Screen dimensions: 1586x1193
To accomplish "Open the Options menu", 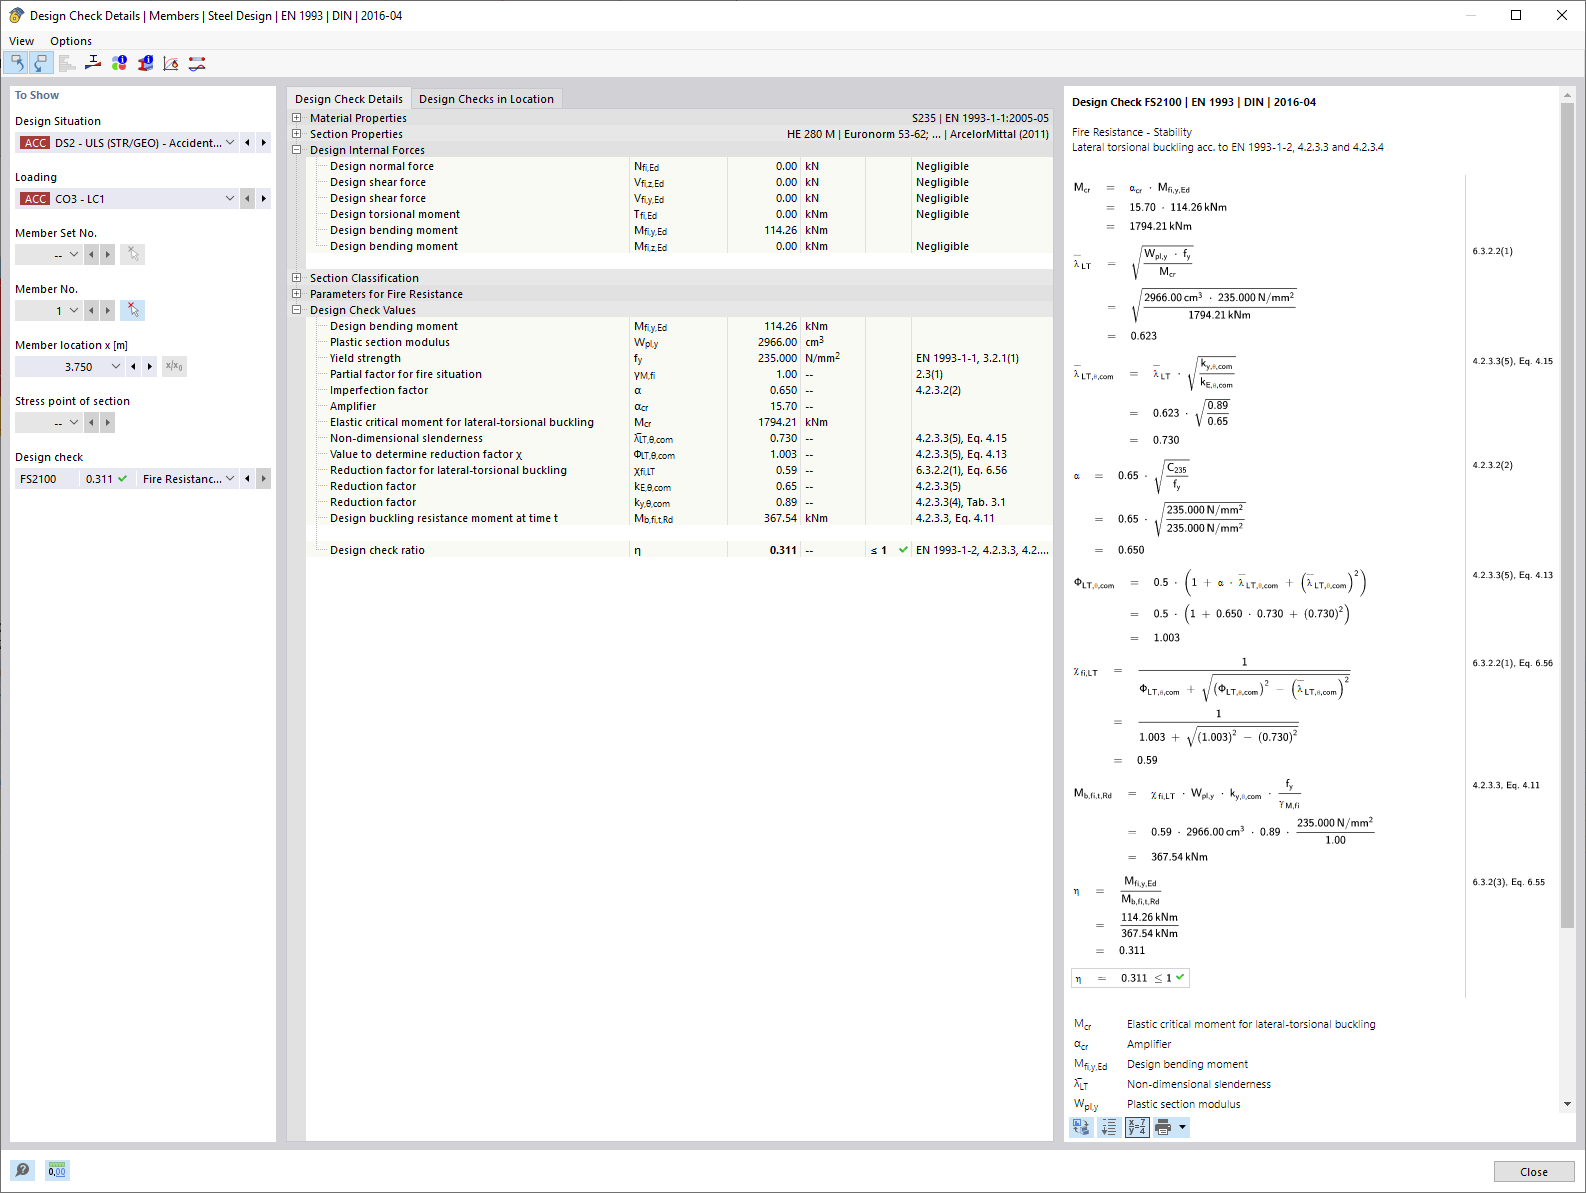I will point(71,41).
